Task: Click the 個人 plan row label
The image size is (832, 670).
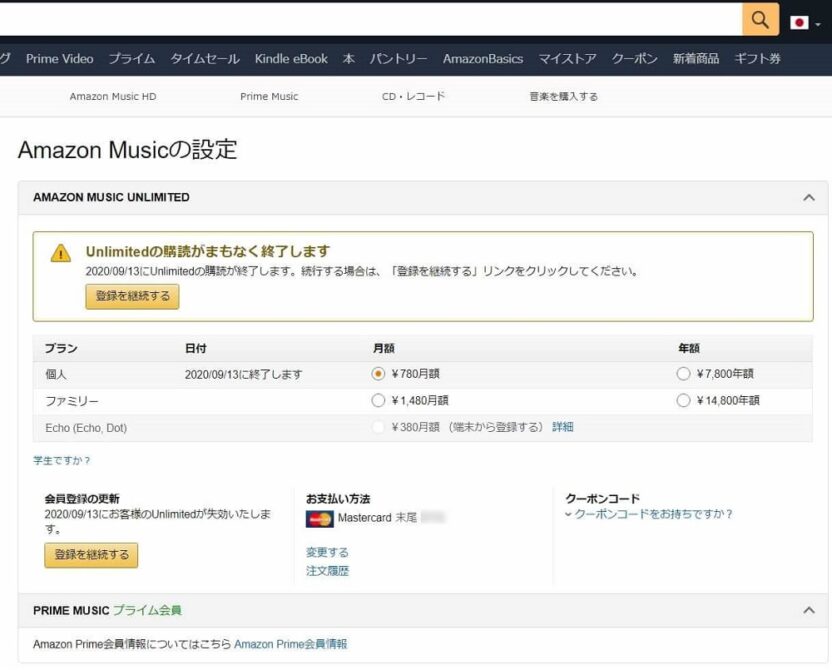Action: pos(56,375)
